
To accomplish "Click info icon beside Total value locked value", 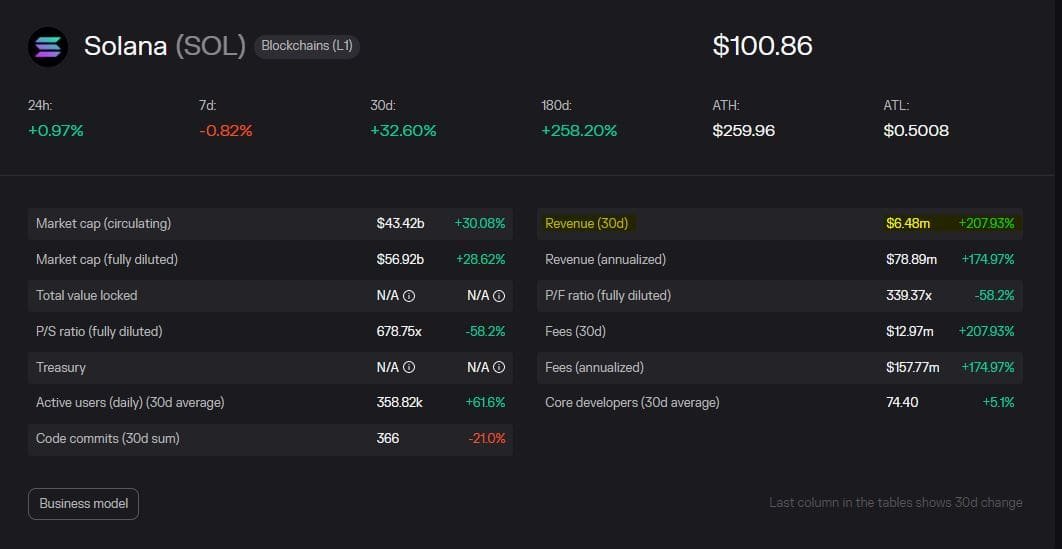I will (409, 296).
